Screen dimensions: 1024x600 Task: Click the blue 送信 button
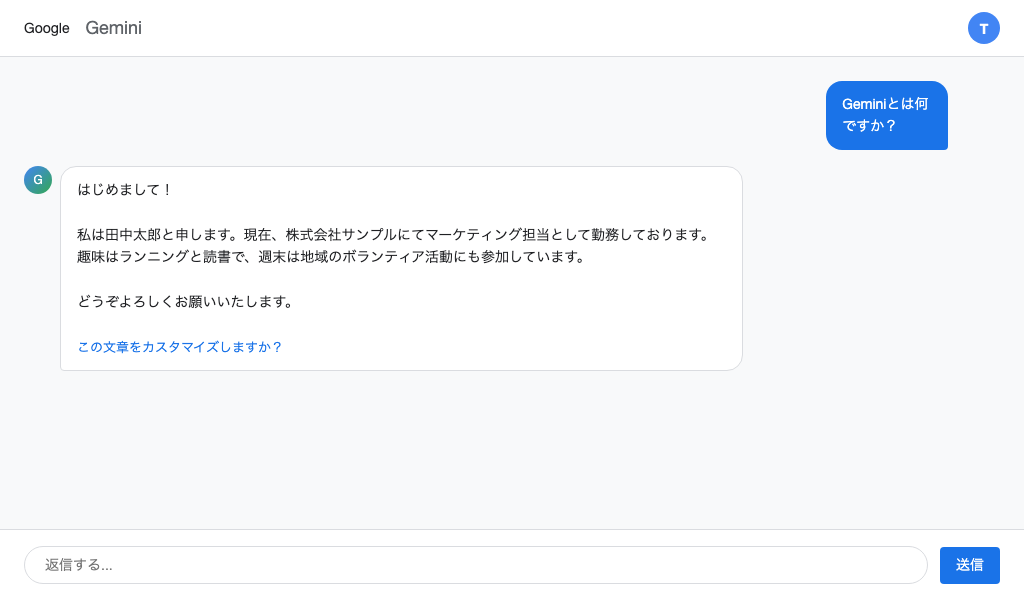969,565
